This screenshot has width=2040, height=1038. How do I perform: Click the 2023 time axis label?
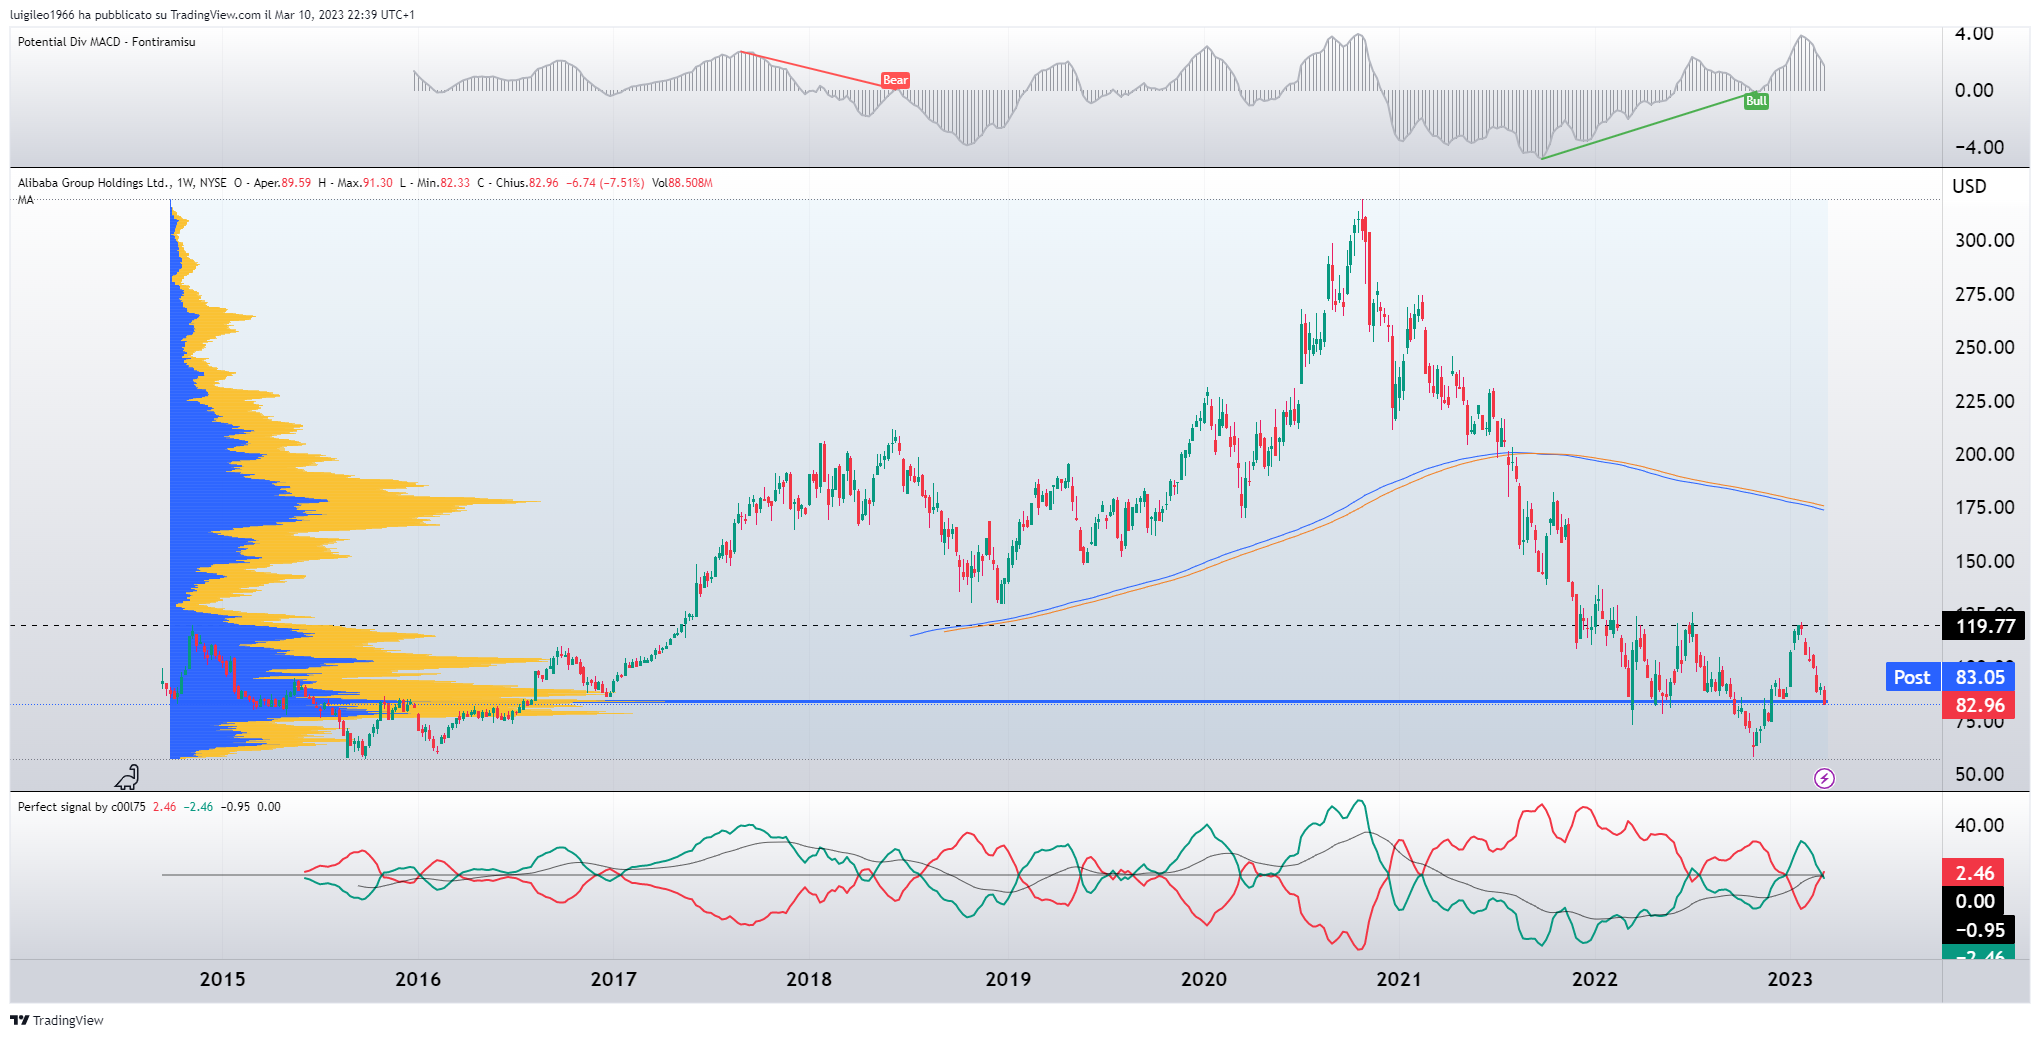click(x=1790, y=979)
